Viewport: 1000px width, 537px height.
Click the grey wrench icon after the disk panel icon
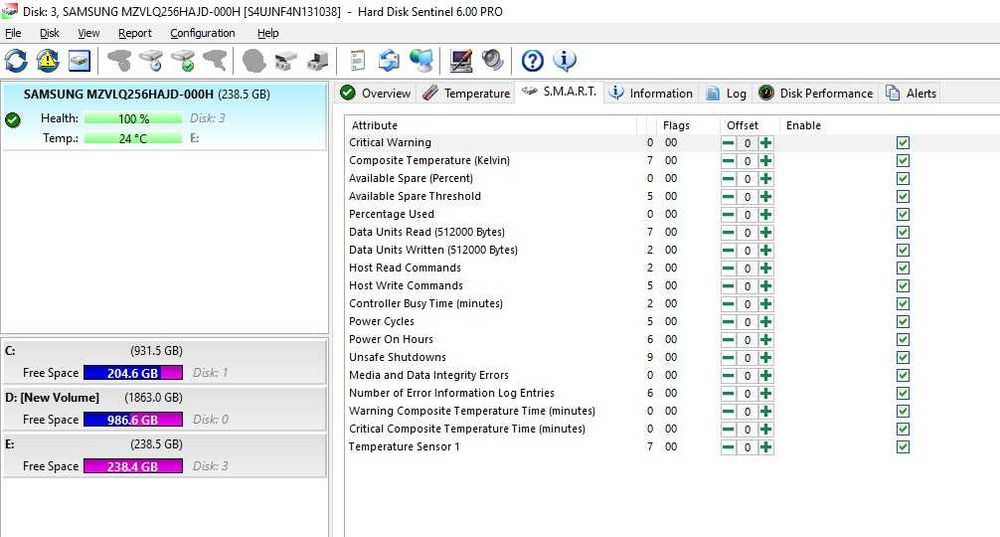point(119,61)
